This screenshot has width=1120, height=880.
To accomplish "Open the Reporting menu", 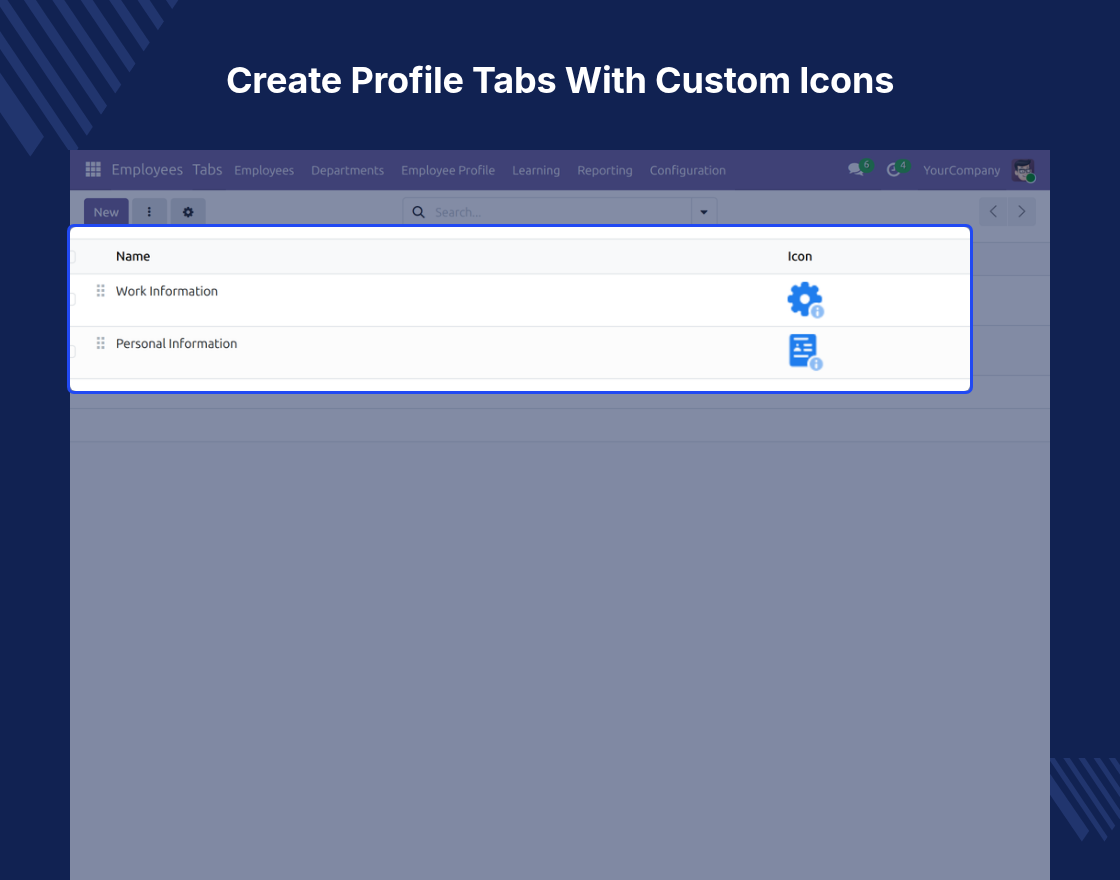I will tap(604, 170).
